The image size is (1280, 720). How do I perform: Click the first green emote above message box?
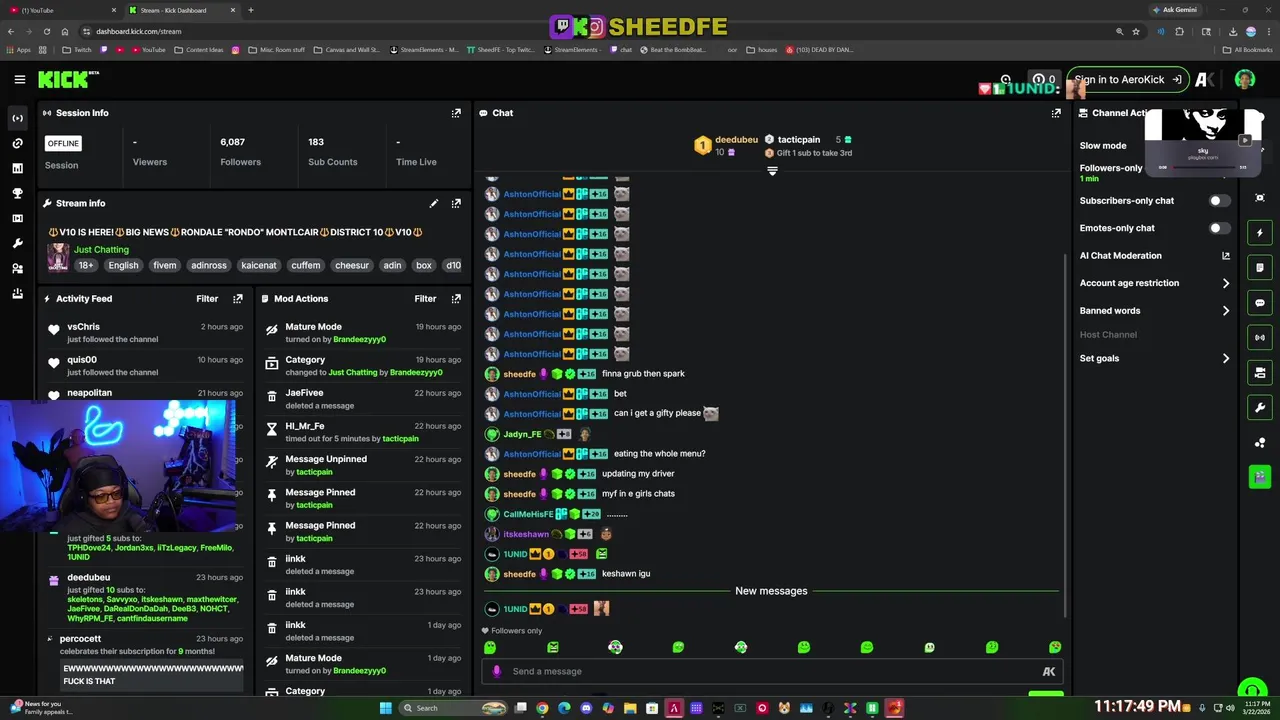(x=490, y=647)
